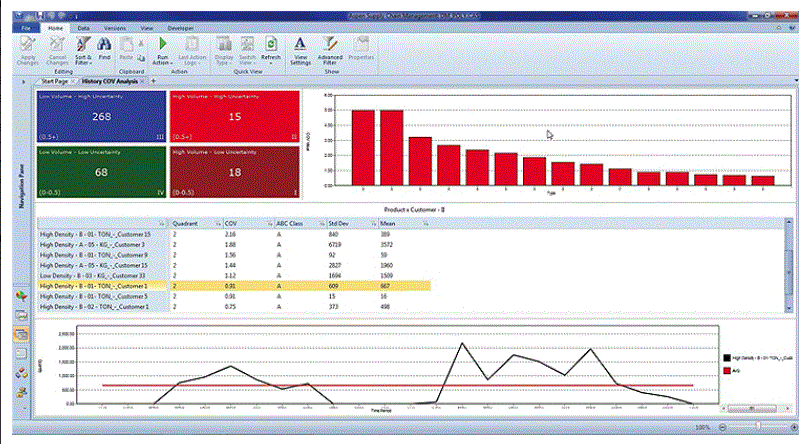Add a new tab with plus button

tap(153, 81)
